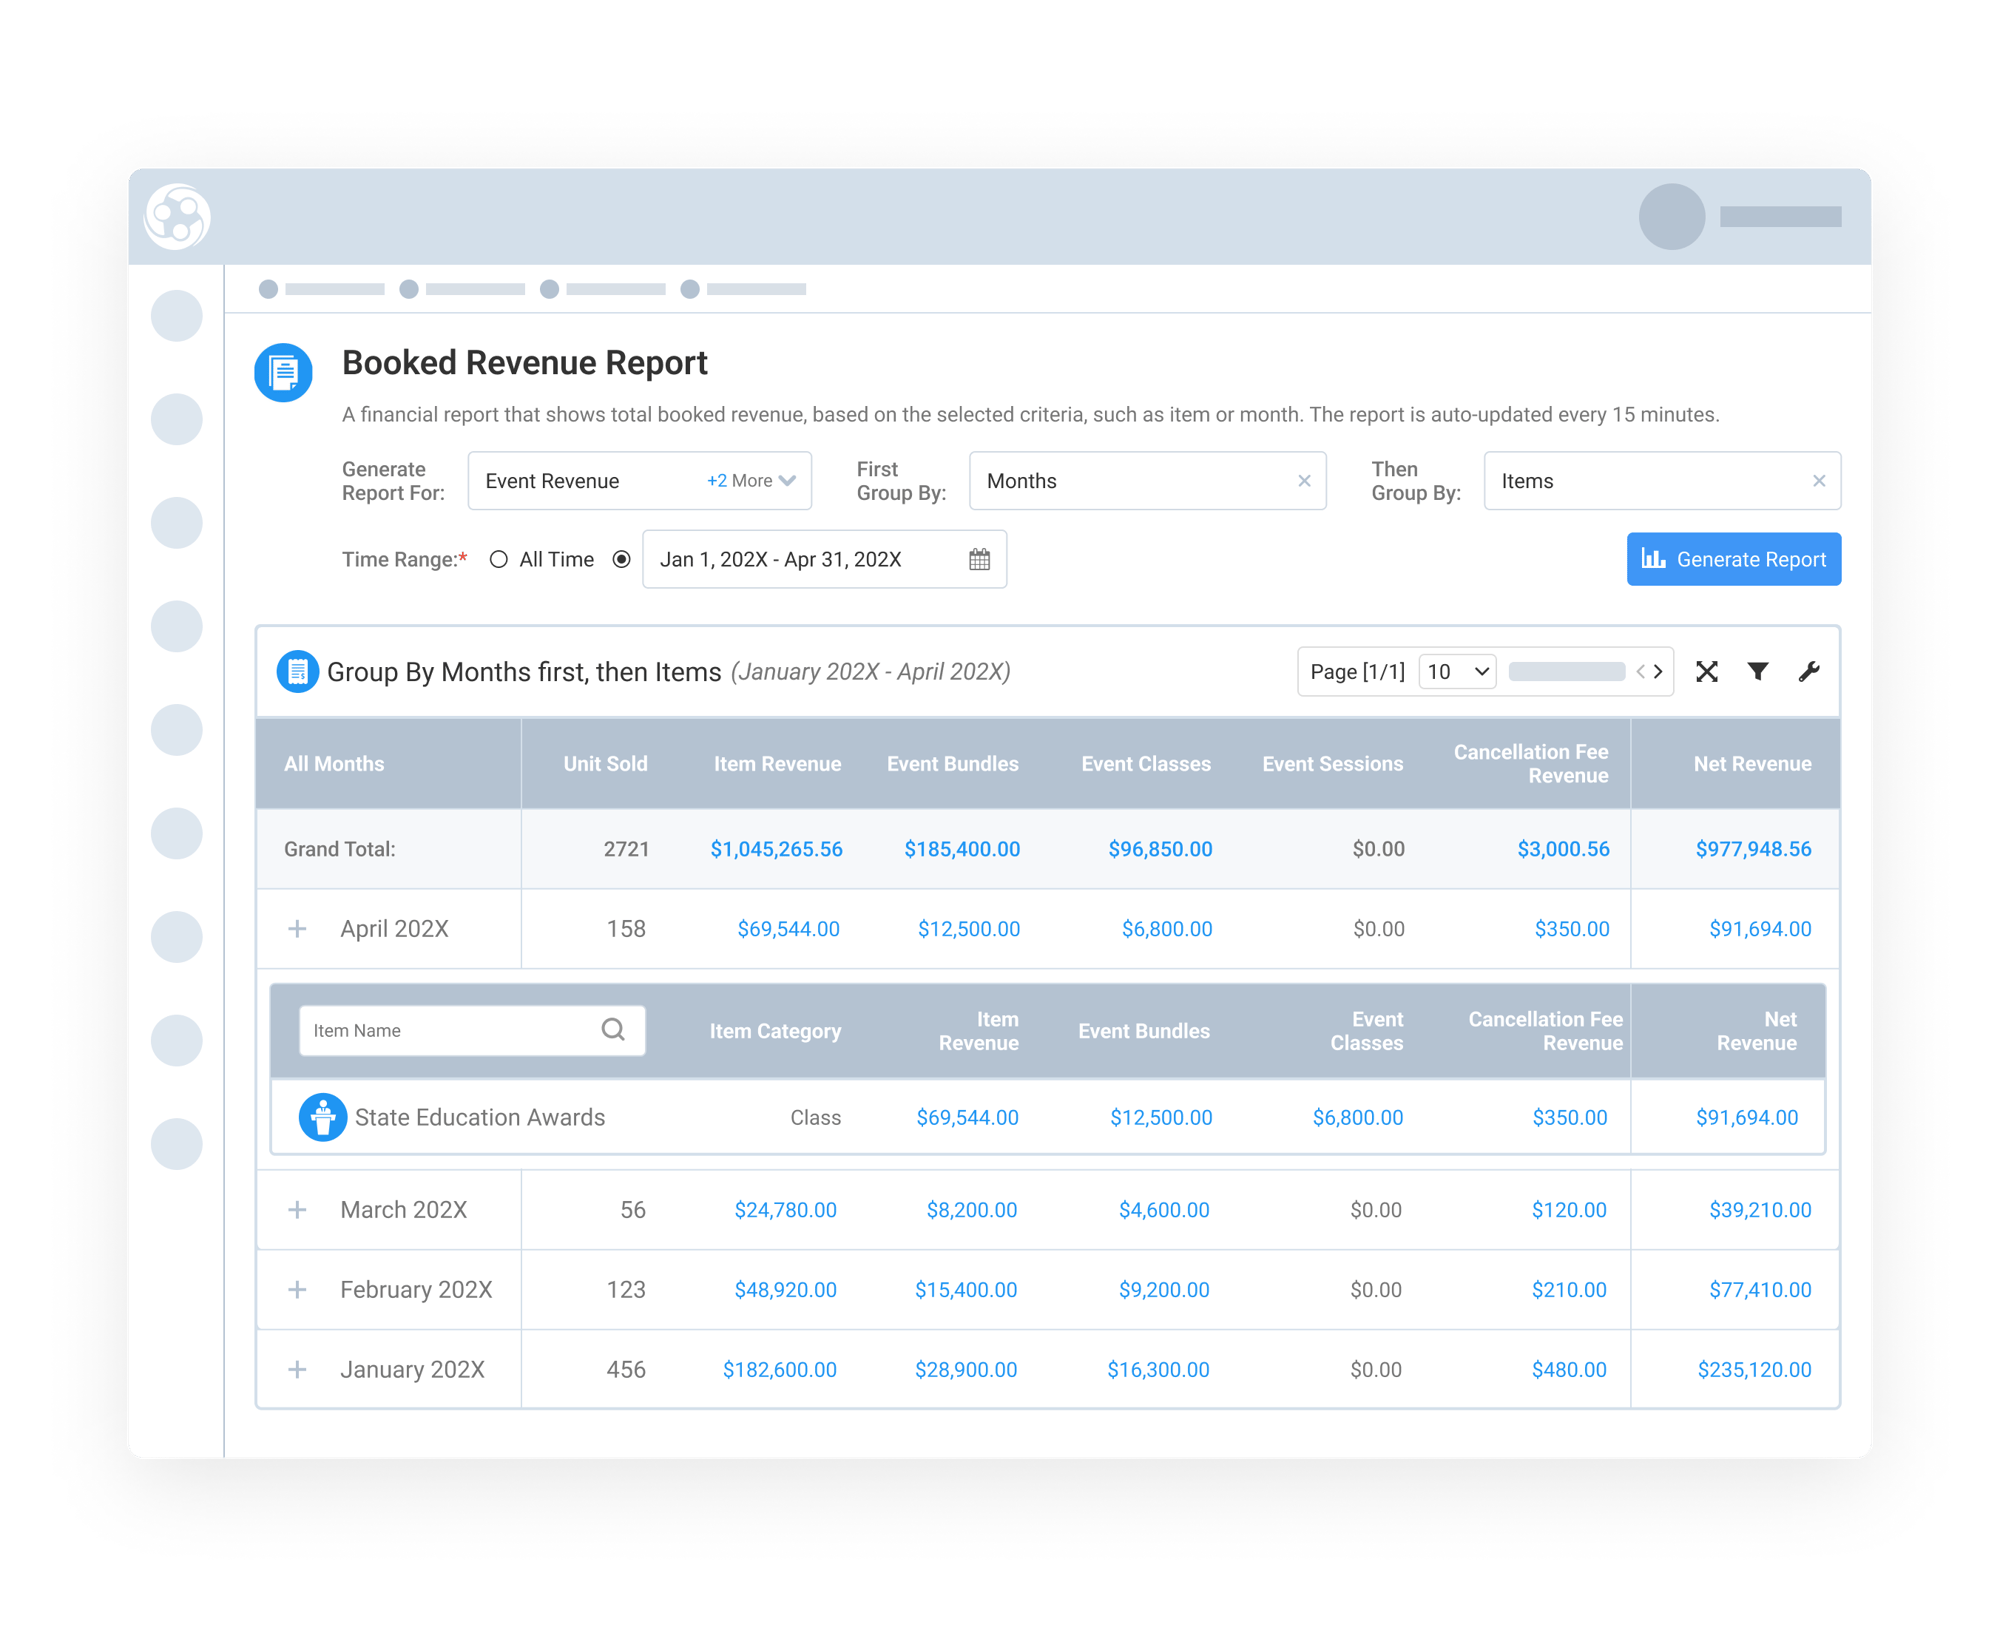
Task: Open the filter funnel icon on the report
Action: tap(1758, 671)
